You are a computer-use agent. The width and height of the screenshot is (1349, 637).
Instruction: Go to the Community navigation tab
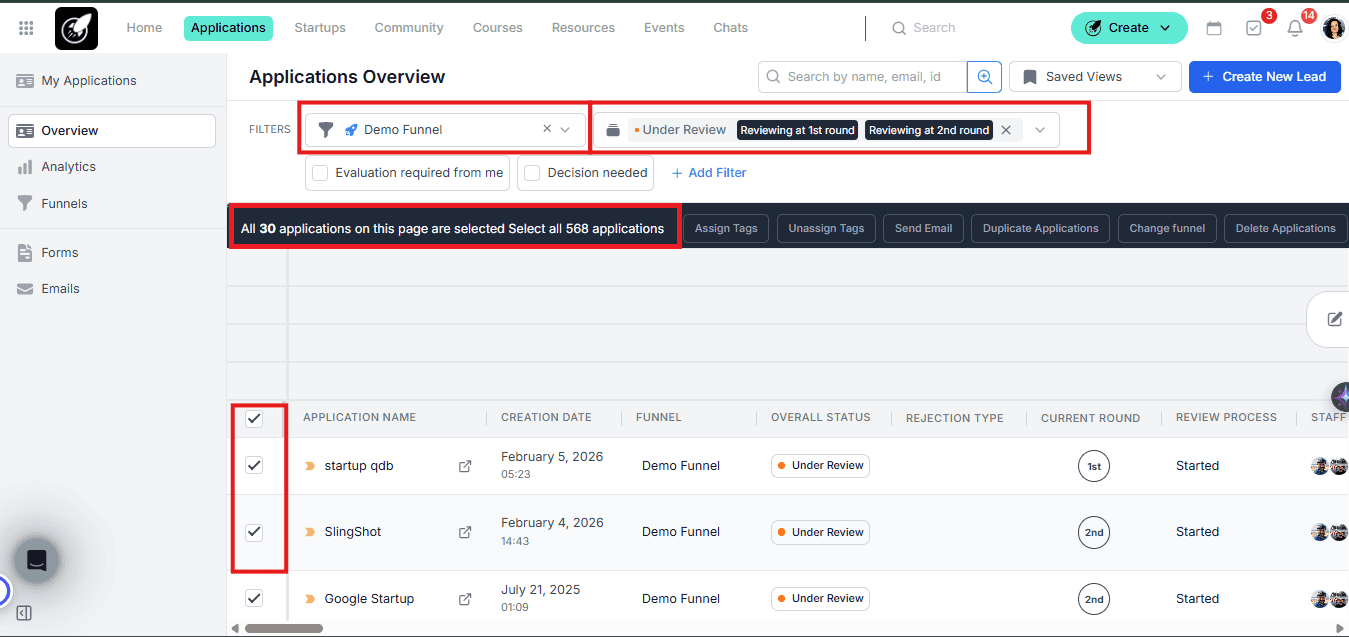coord(408,27)
